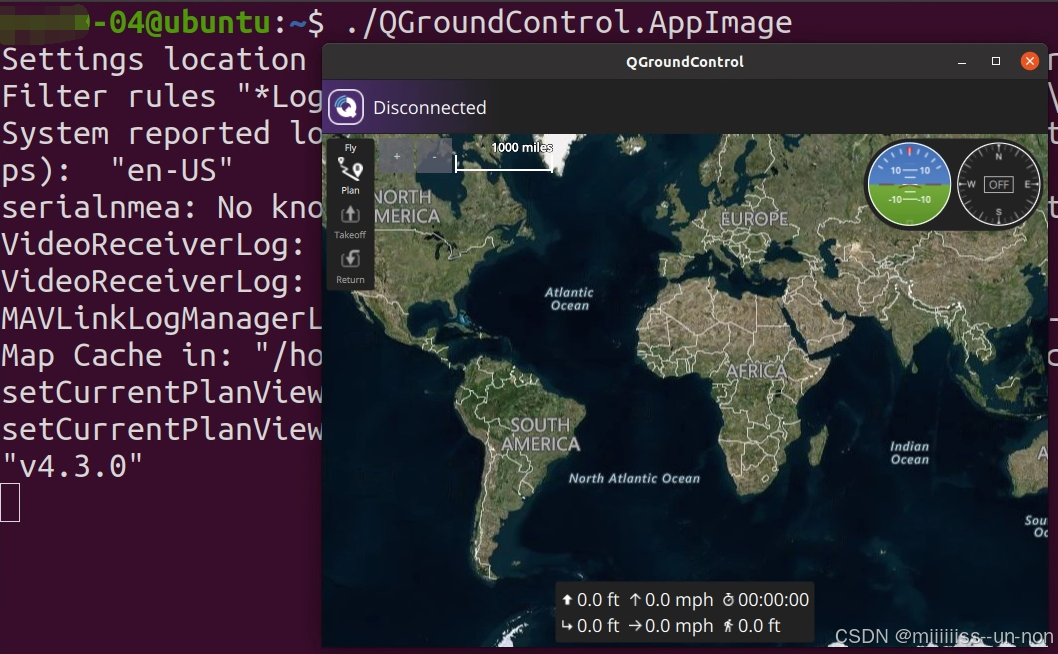Zoom in the map with plus button
Image resolution: width=1058 pixels, height=654 pixels.
(397, 157)
